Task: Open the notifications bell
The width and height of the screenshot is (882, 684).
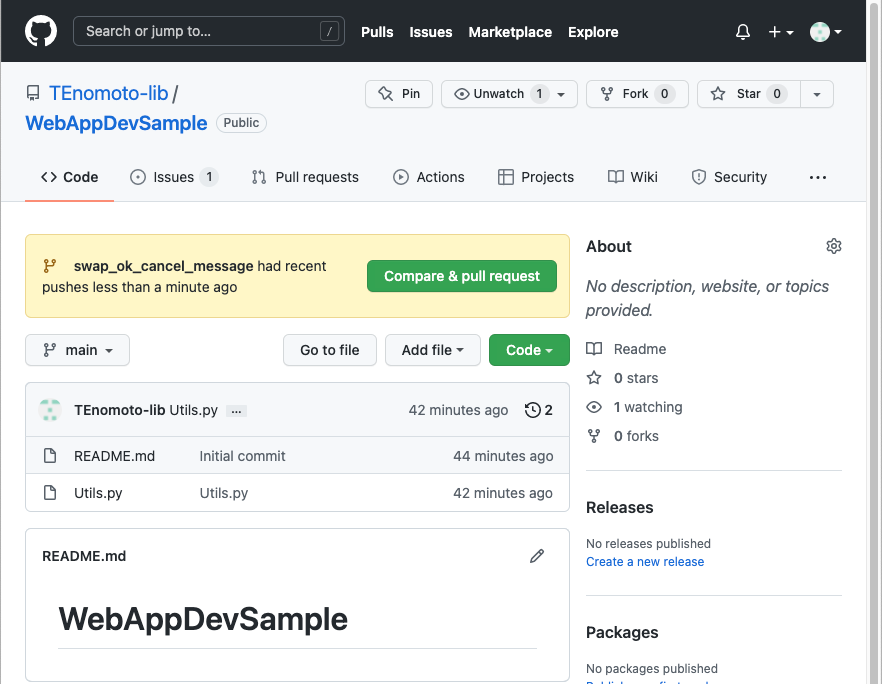Action: point(742,32)
